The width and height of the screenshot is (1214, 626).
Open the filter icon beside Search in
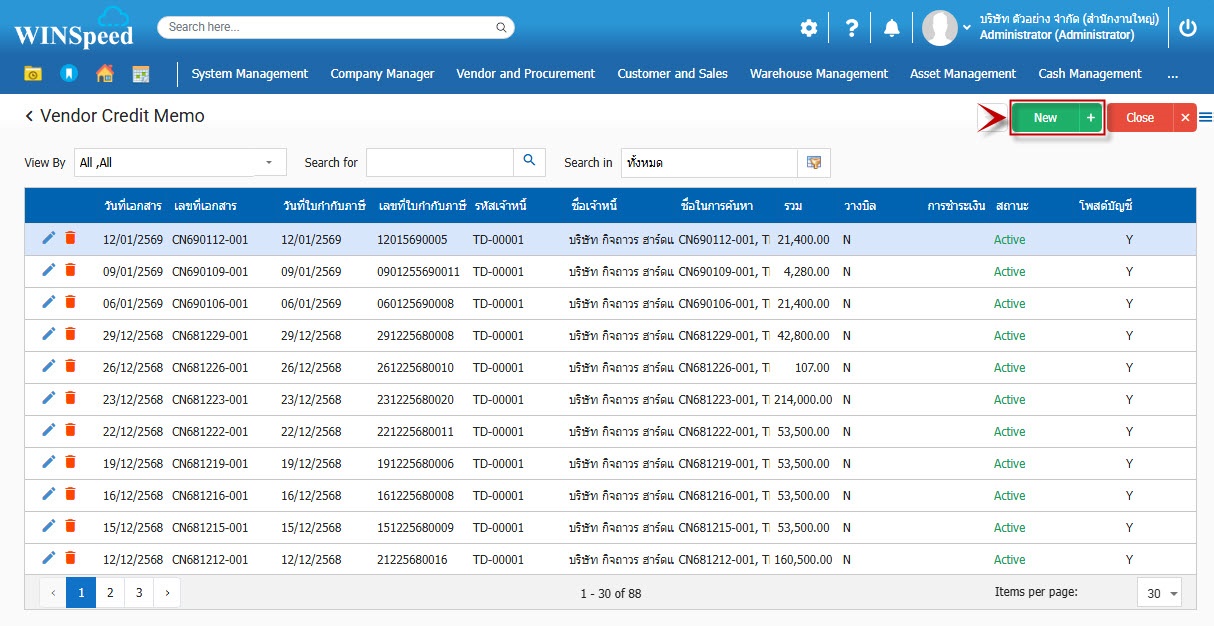(x=814, y=162)
